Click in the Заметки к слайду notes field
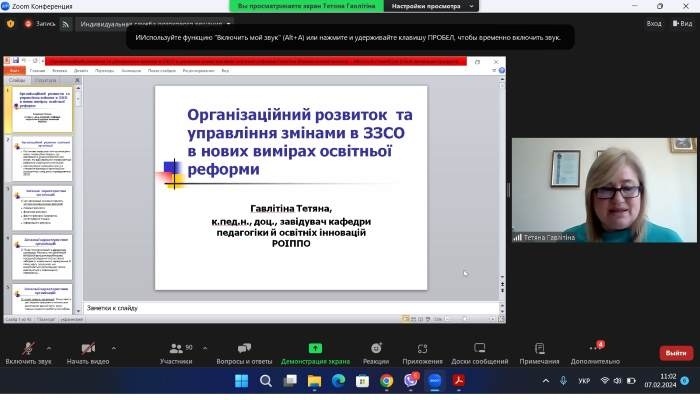 point(290,308)
